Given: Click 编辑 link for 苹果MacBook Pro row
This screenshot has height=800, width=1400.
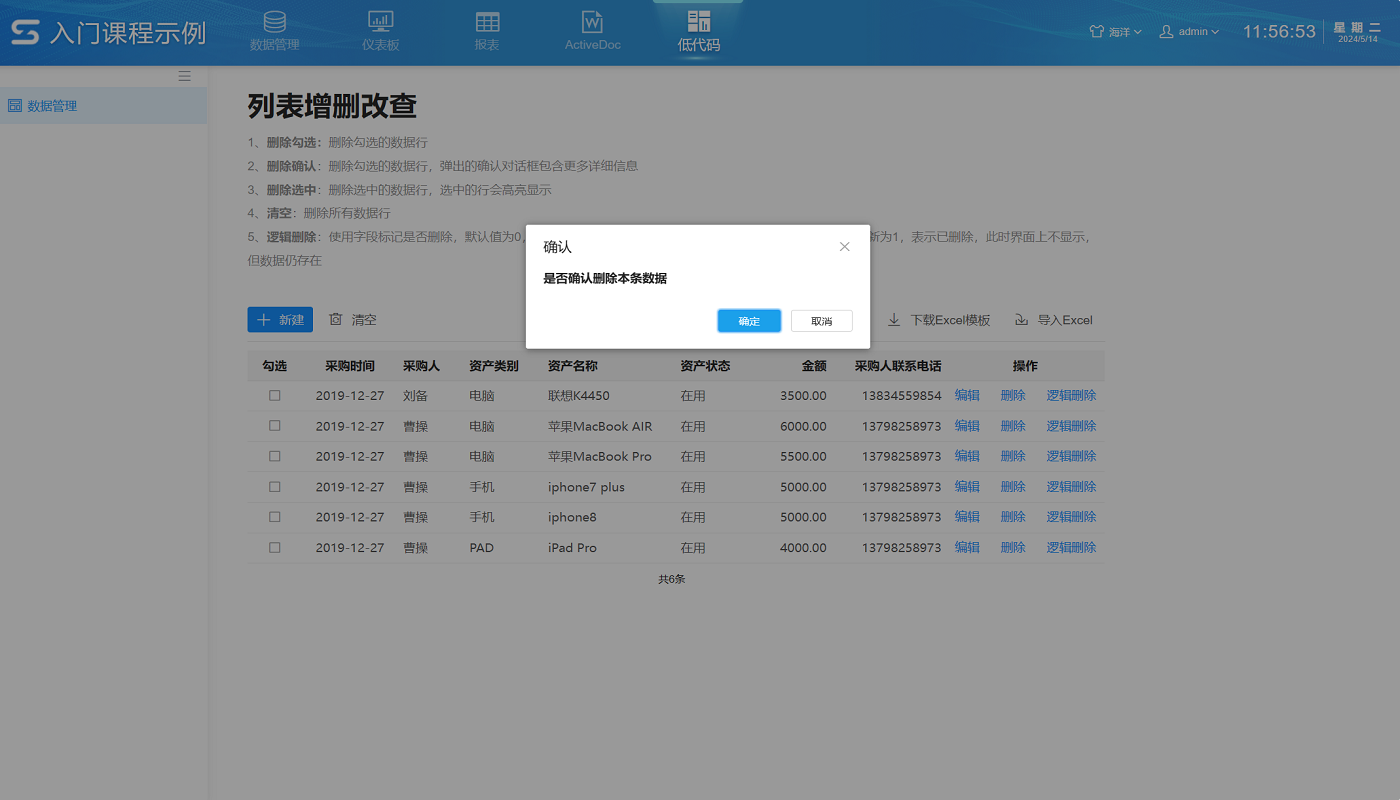Looking at the screenshot, I should (x=967, y=456).
